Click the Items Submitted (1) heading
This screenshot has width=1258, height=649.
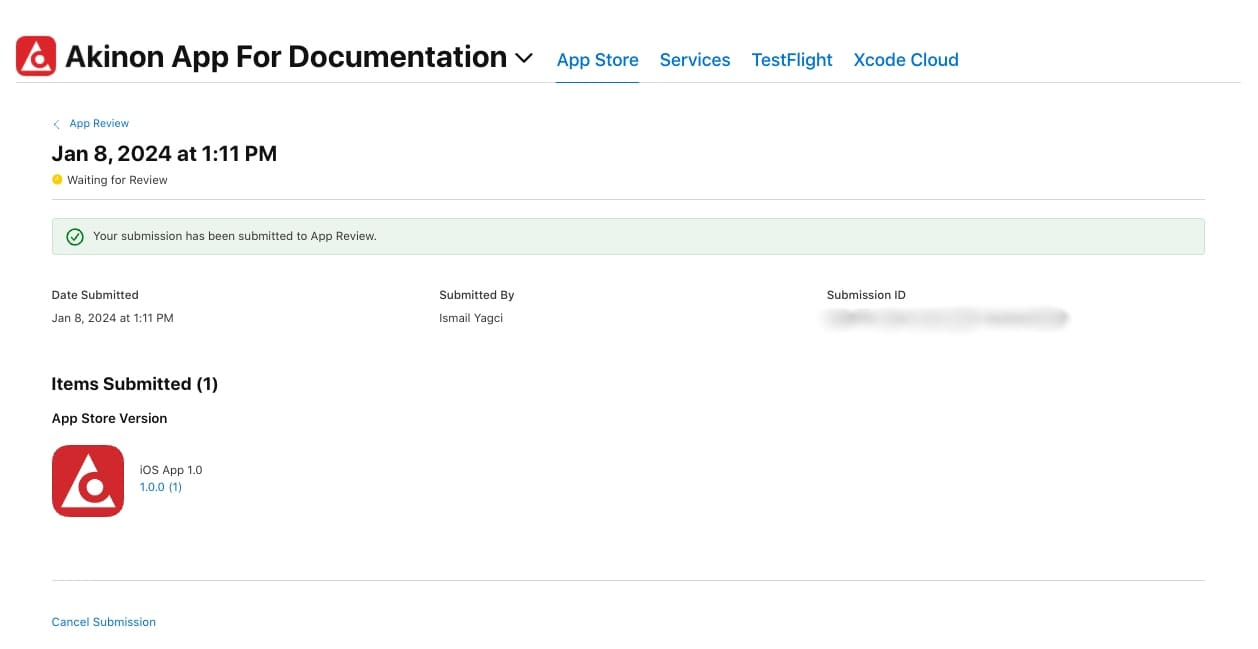(x=135, y=384)
